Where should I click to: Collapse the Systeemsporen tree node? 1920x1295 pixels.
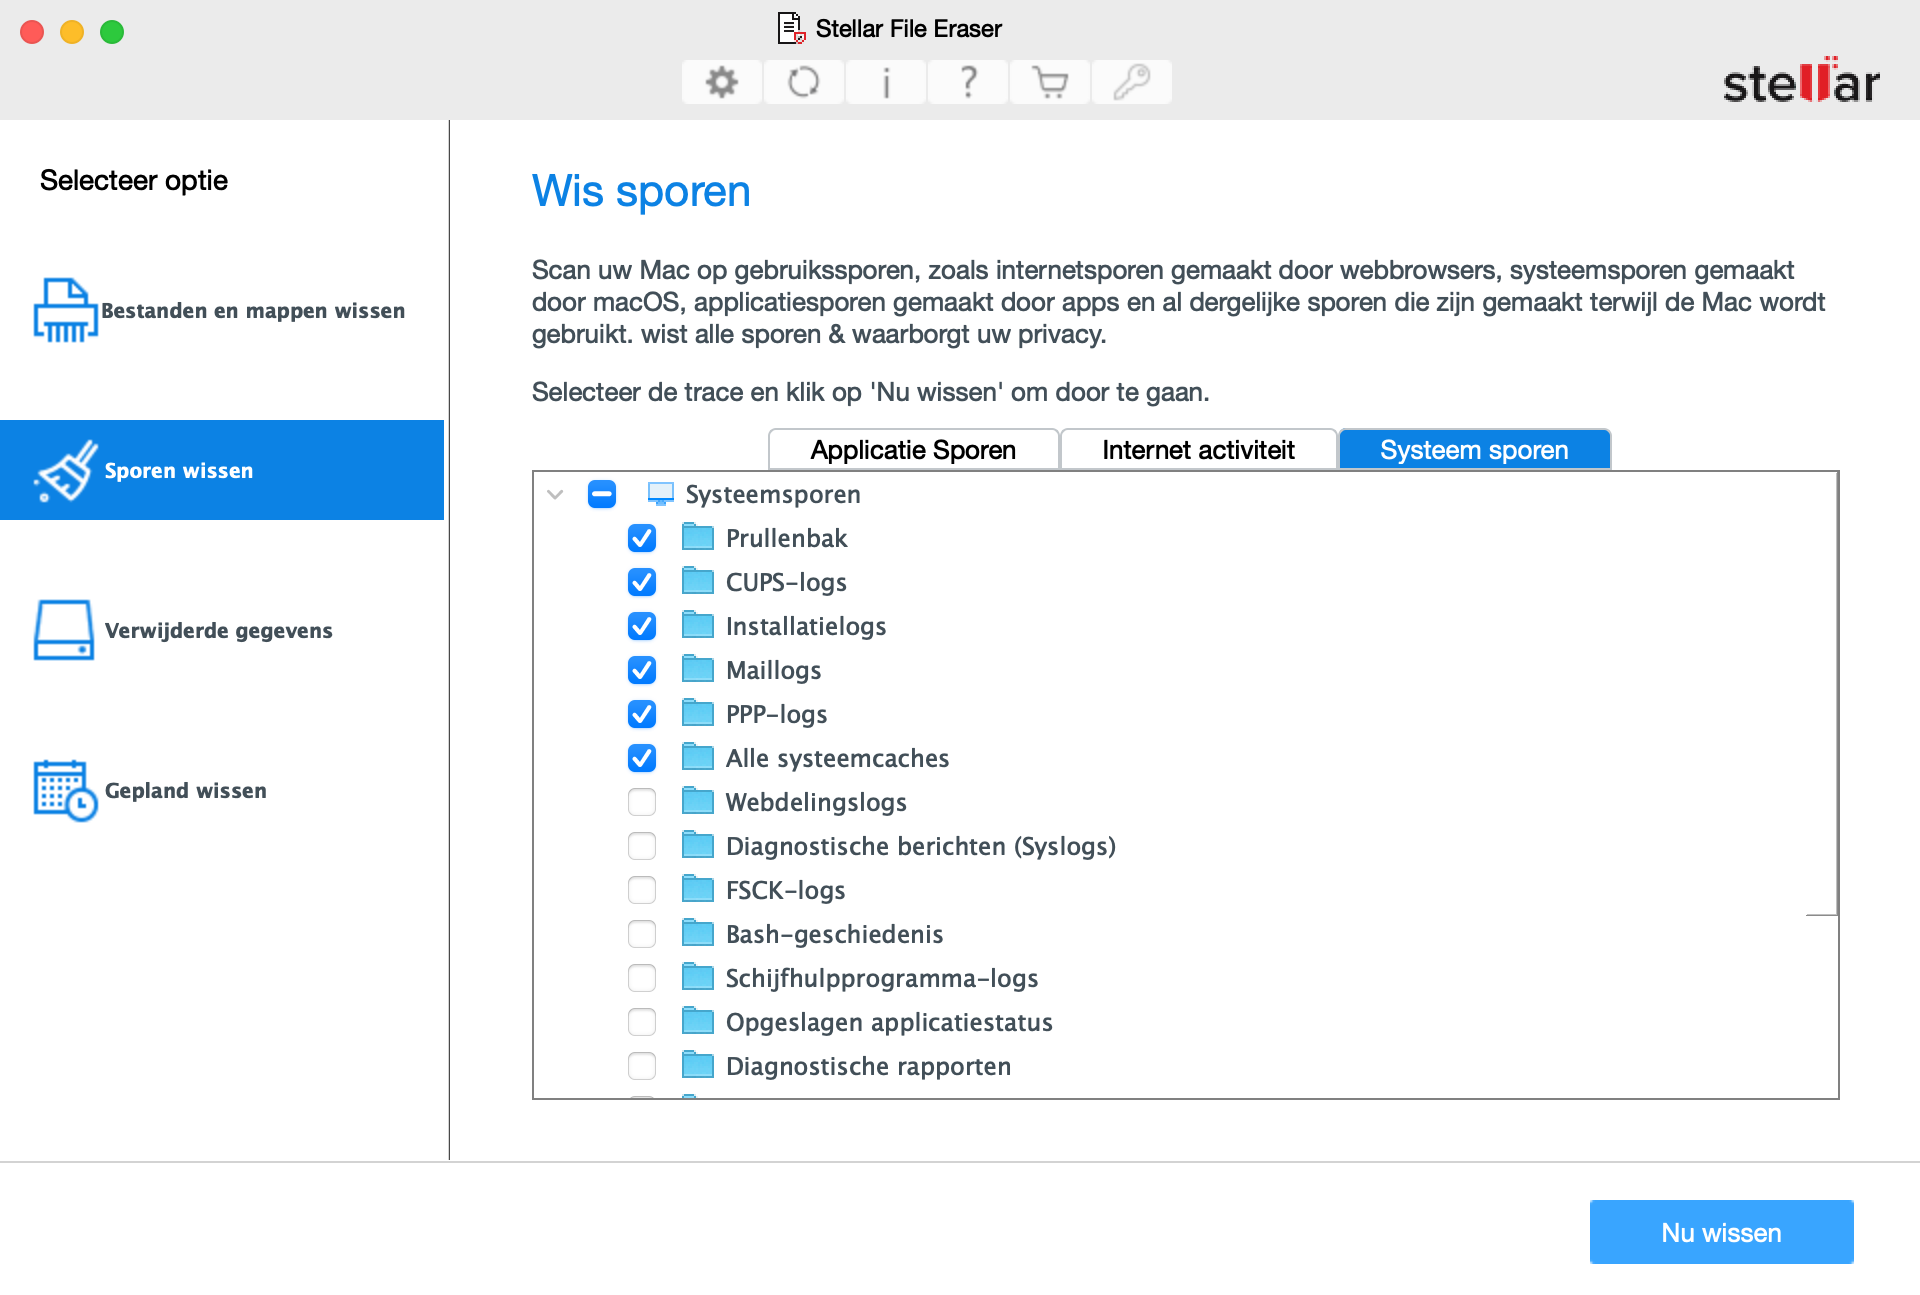(556, 494)
